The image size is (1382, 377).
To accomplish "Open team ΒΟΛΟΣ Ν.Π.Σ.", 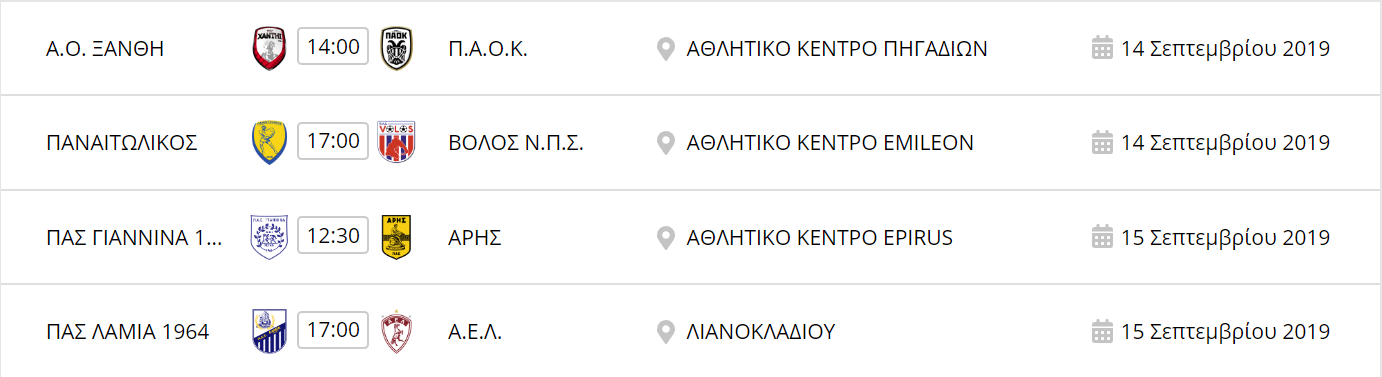I will (516, 143).
